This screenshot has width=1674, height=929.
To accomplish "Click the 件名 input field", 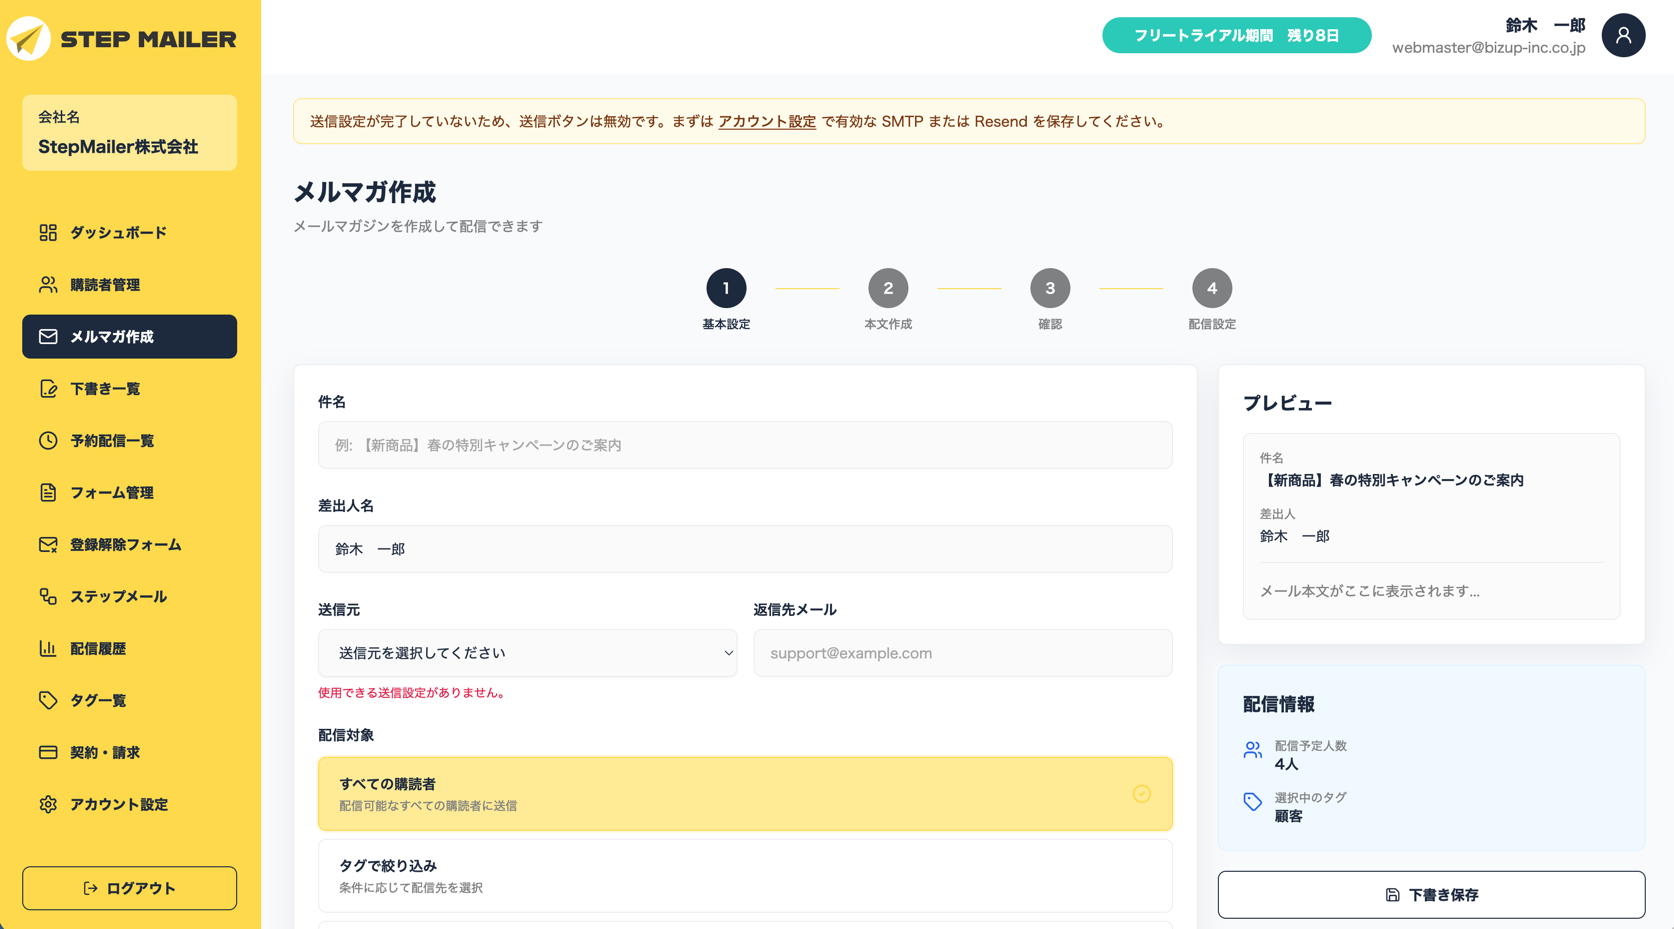I will tap(745, 445).
